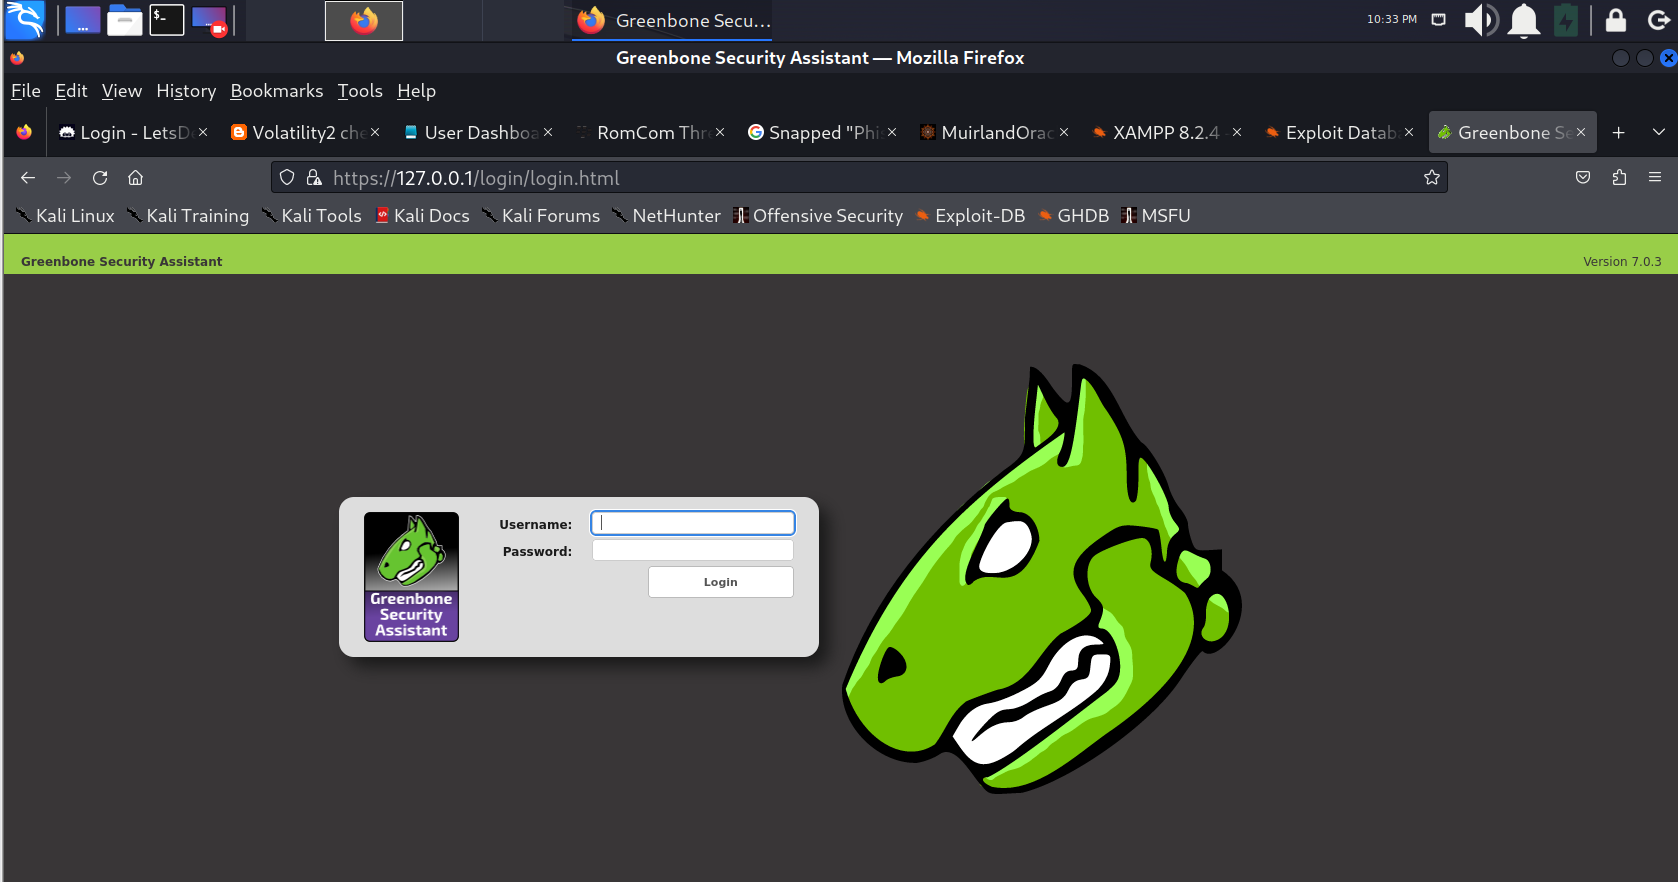
Task: Open the MSFU bookmark
Action: click(x=1156, y=216)
